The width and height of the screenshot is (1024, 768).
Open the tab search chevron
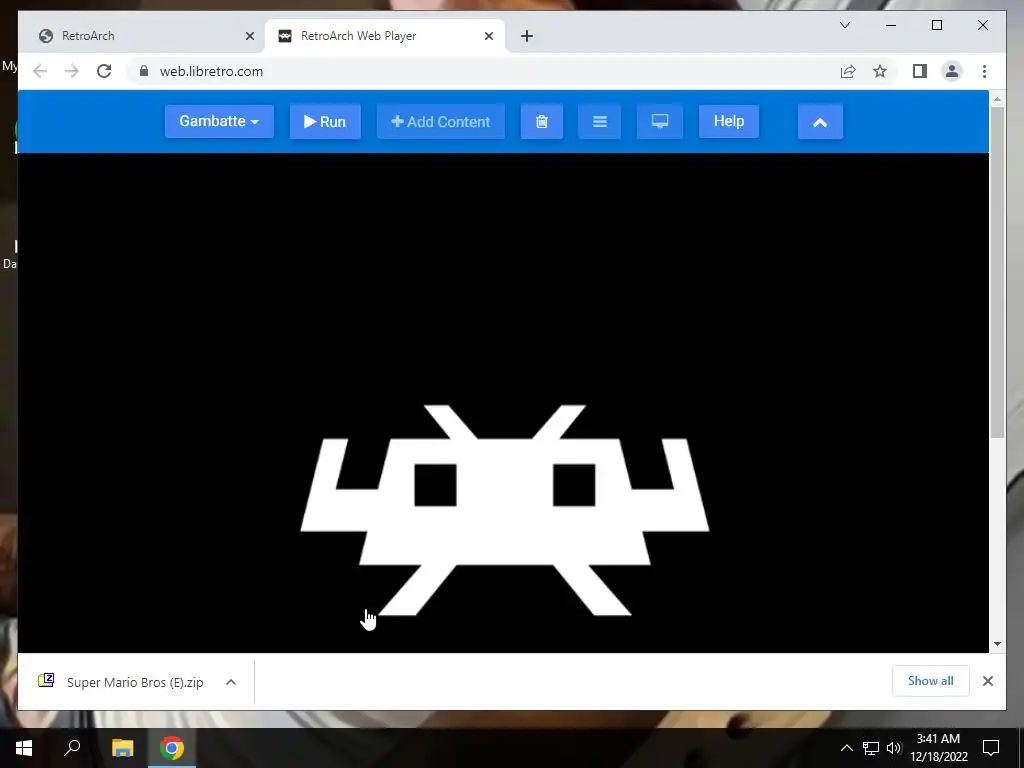pyautogui.click(x=845, y=25)
